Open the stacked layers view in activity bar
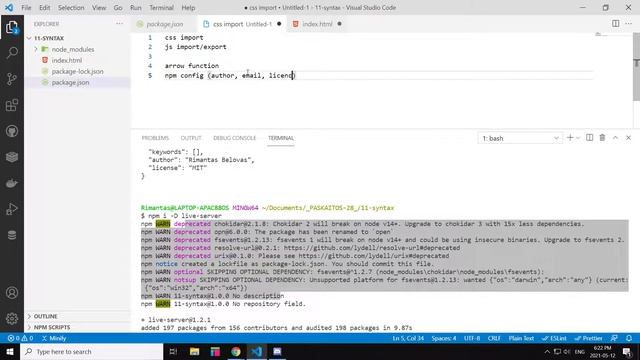The image size is (640, 360). [12, 157]
